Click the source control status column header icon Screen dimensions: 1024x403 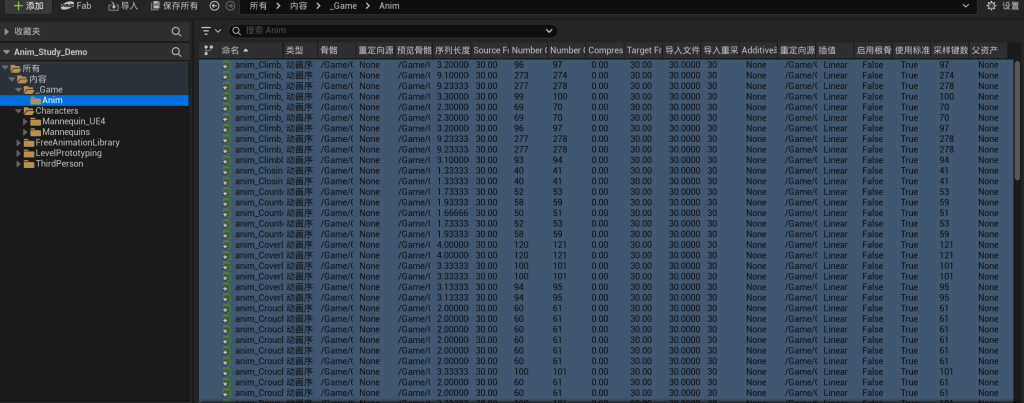coord(208,50)
